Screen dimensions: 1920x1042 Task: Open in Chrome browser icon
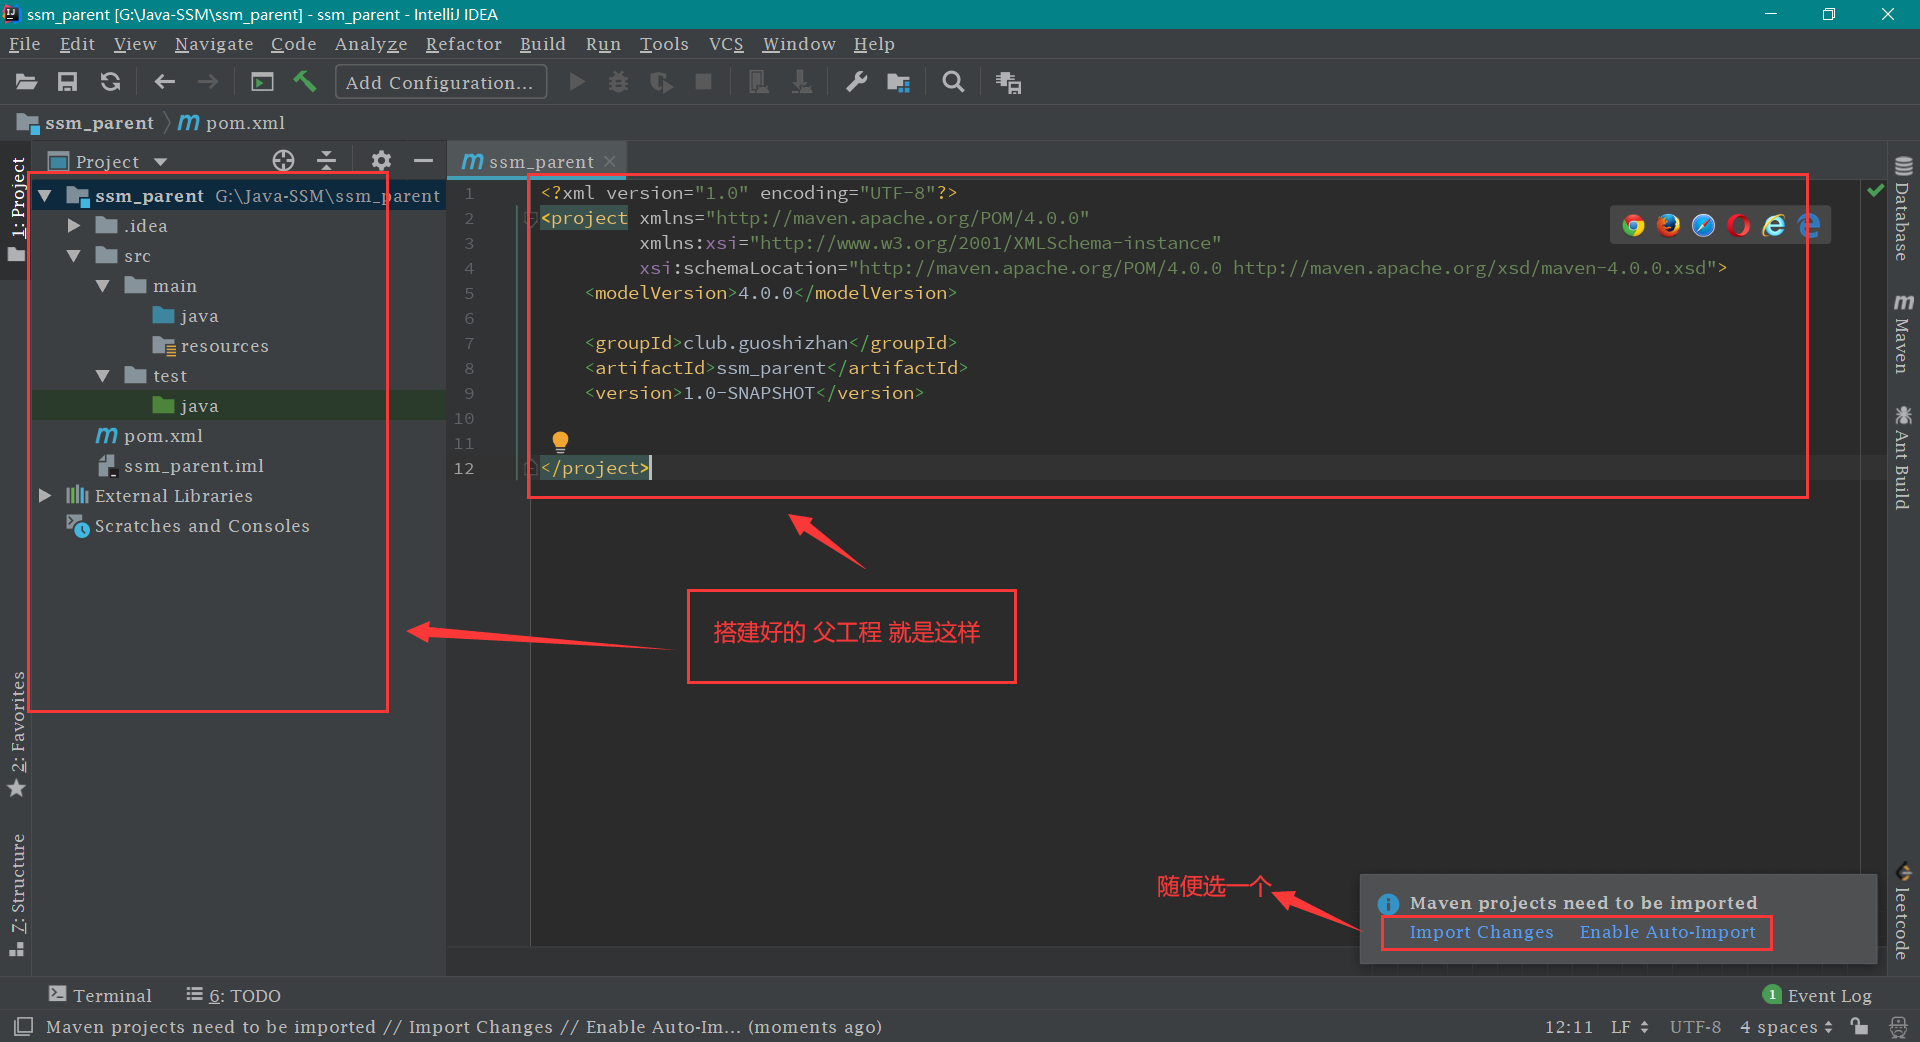(1633, 226)
